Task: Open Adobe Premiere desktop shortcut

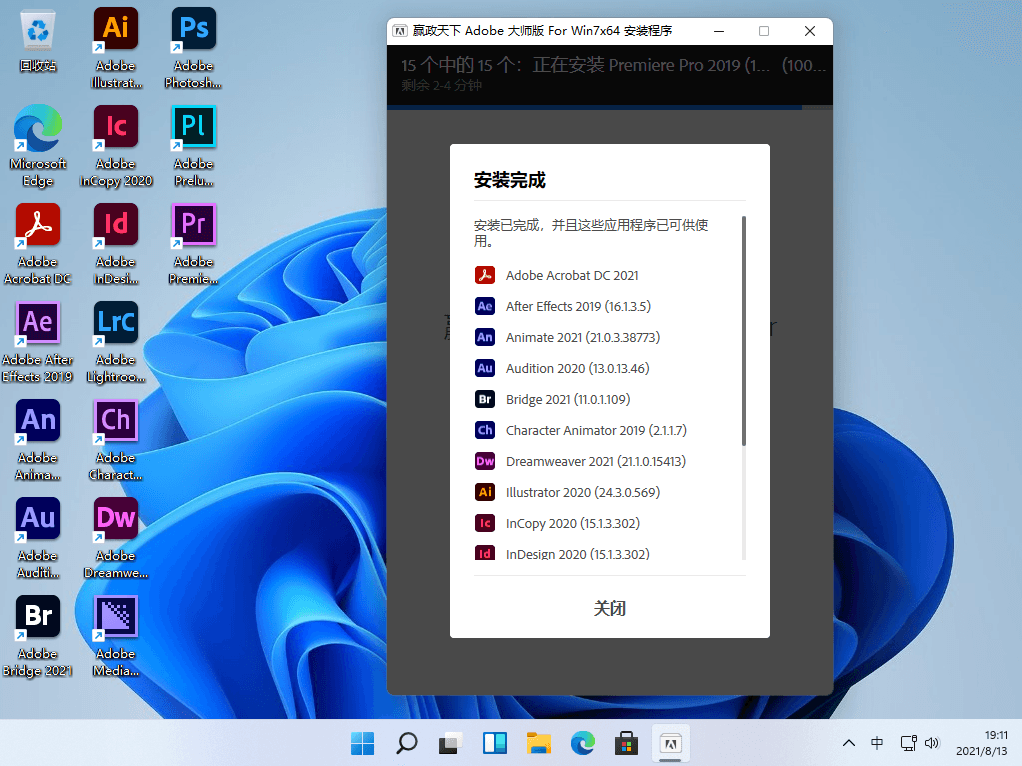Action: pyautogui.click(x=194, y=244)
